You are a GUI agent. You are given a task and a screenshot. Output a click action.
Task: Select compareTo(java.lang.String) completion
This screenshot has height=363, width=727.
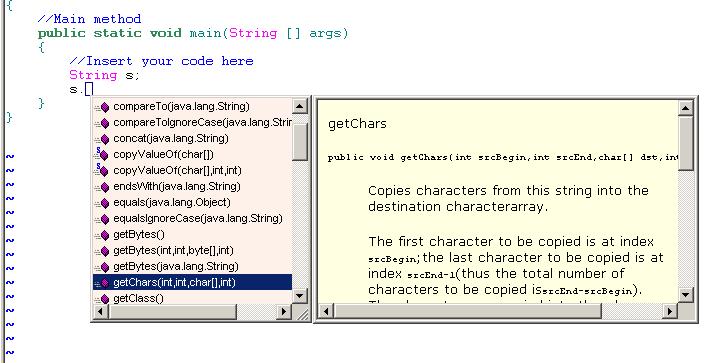click(192, 107)
